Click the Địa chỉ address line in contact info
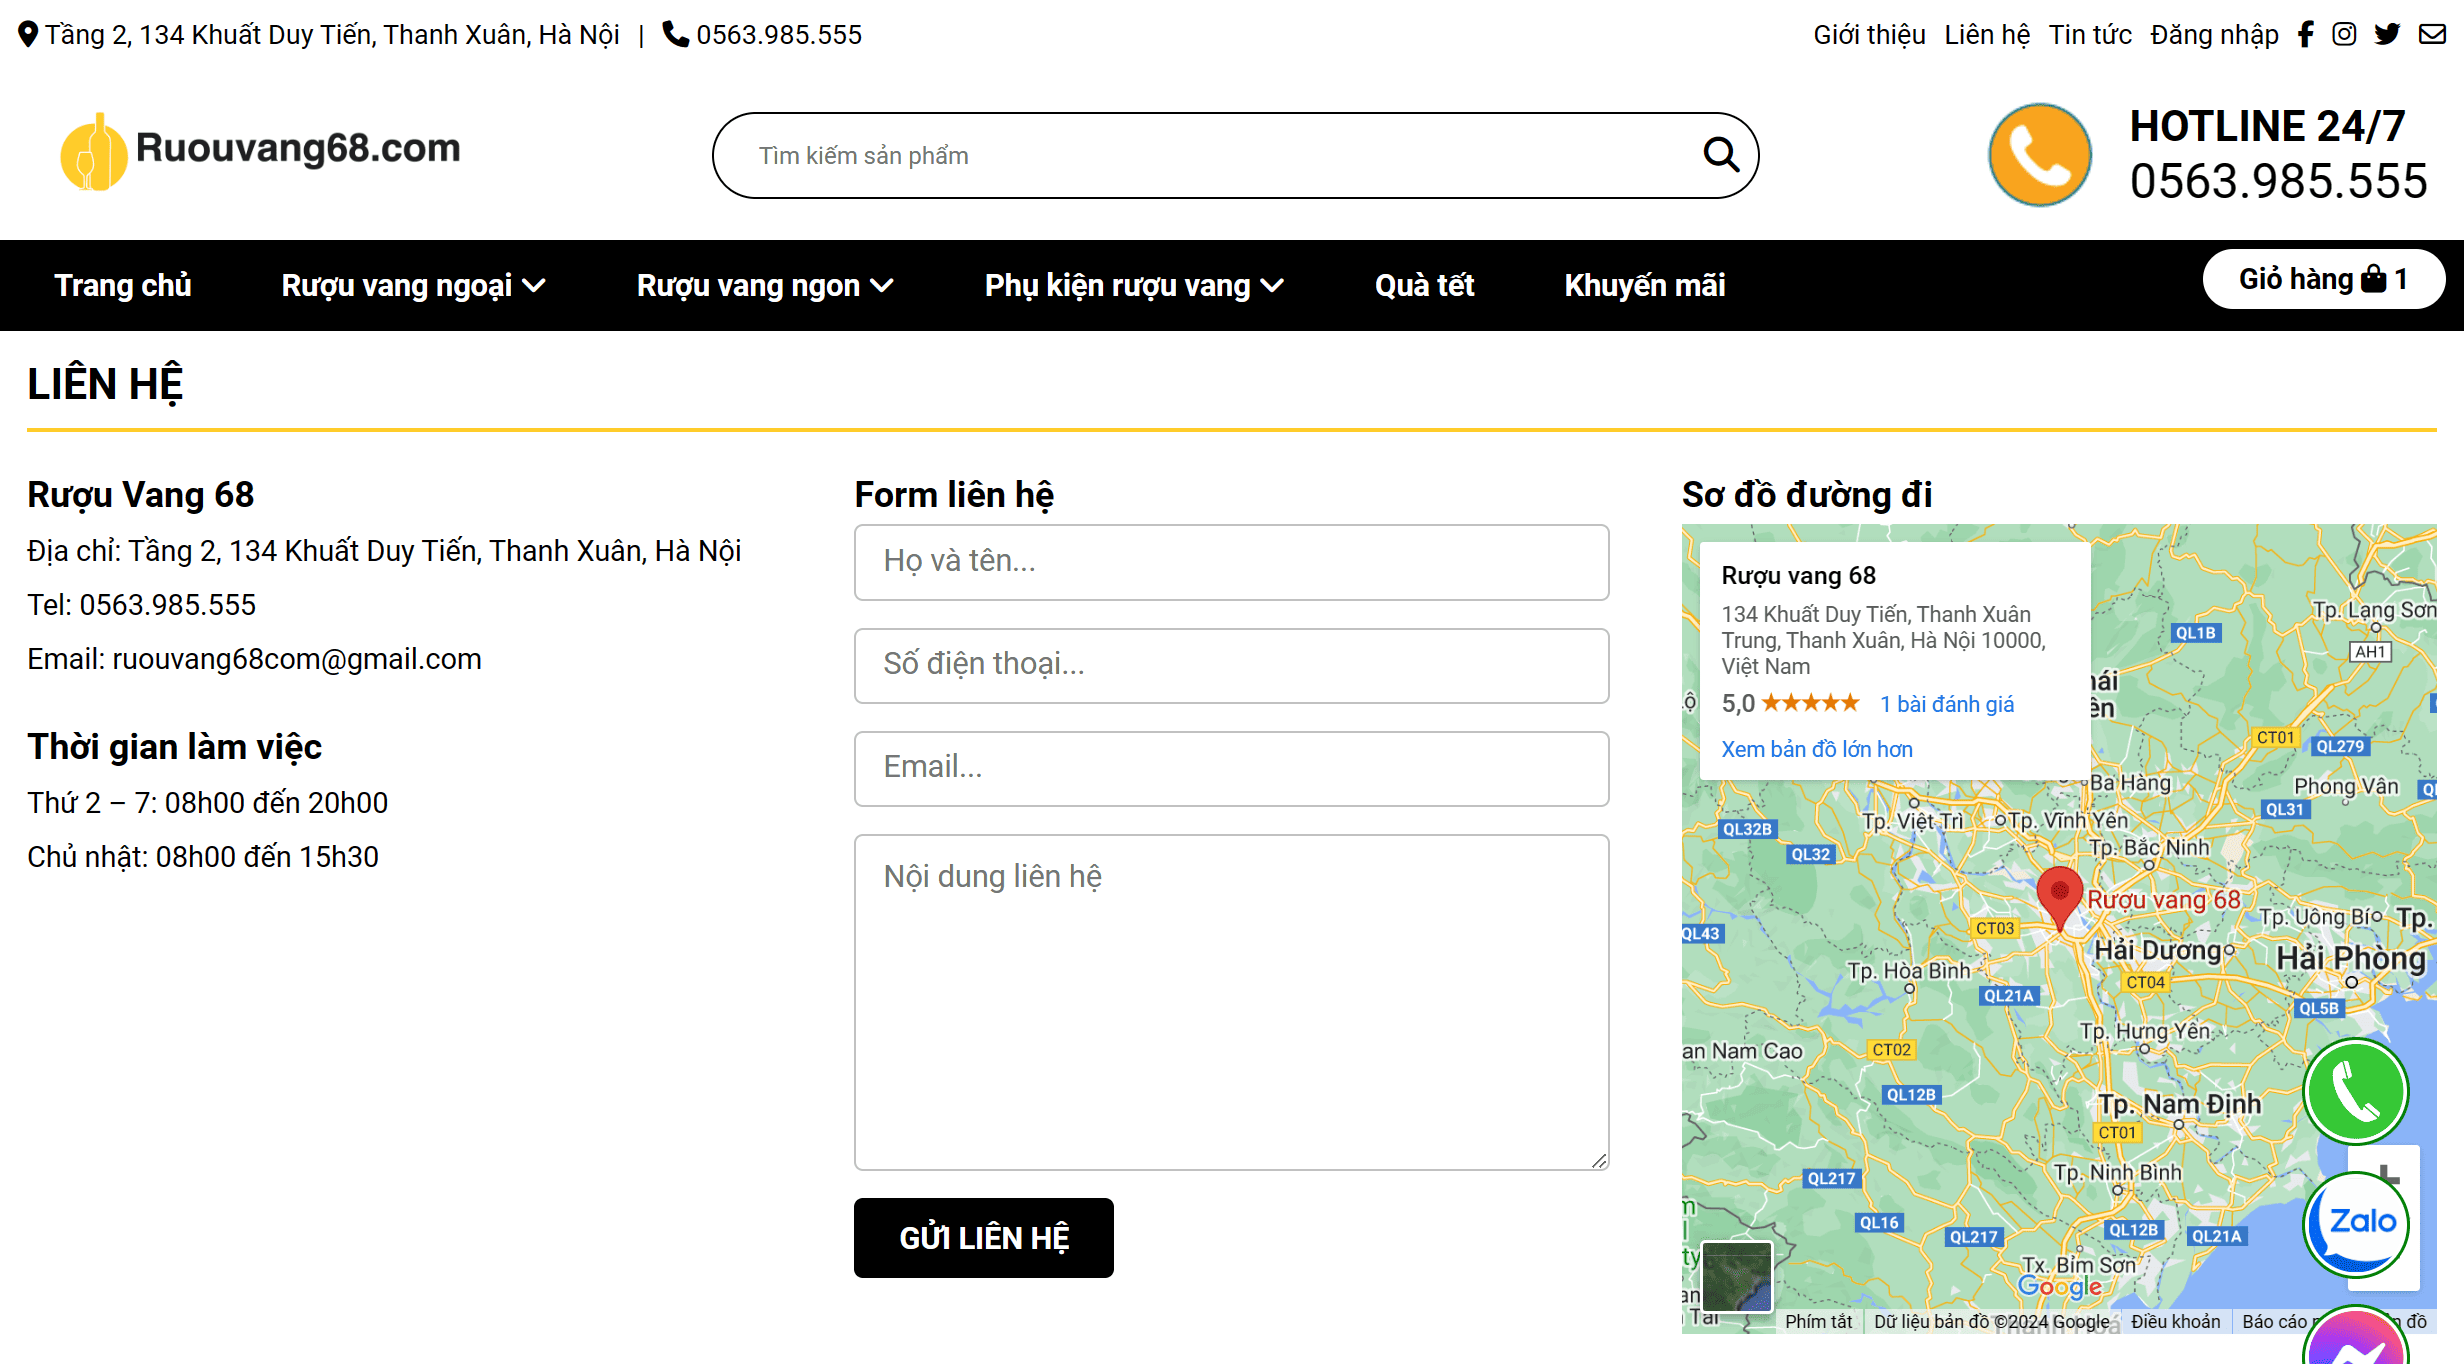This screenshot has height=1364, width=2464. click(x=384, y=551)
